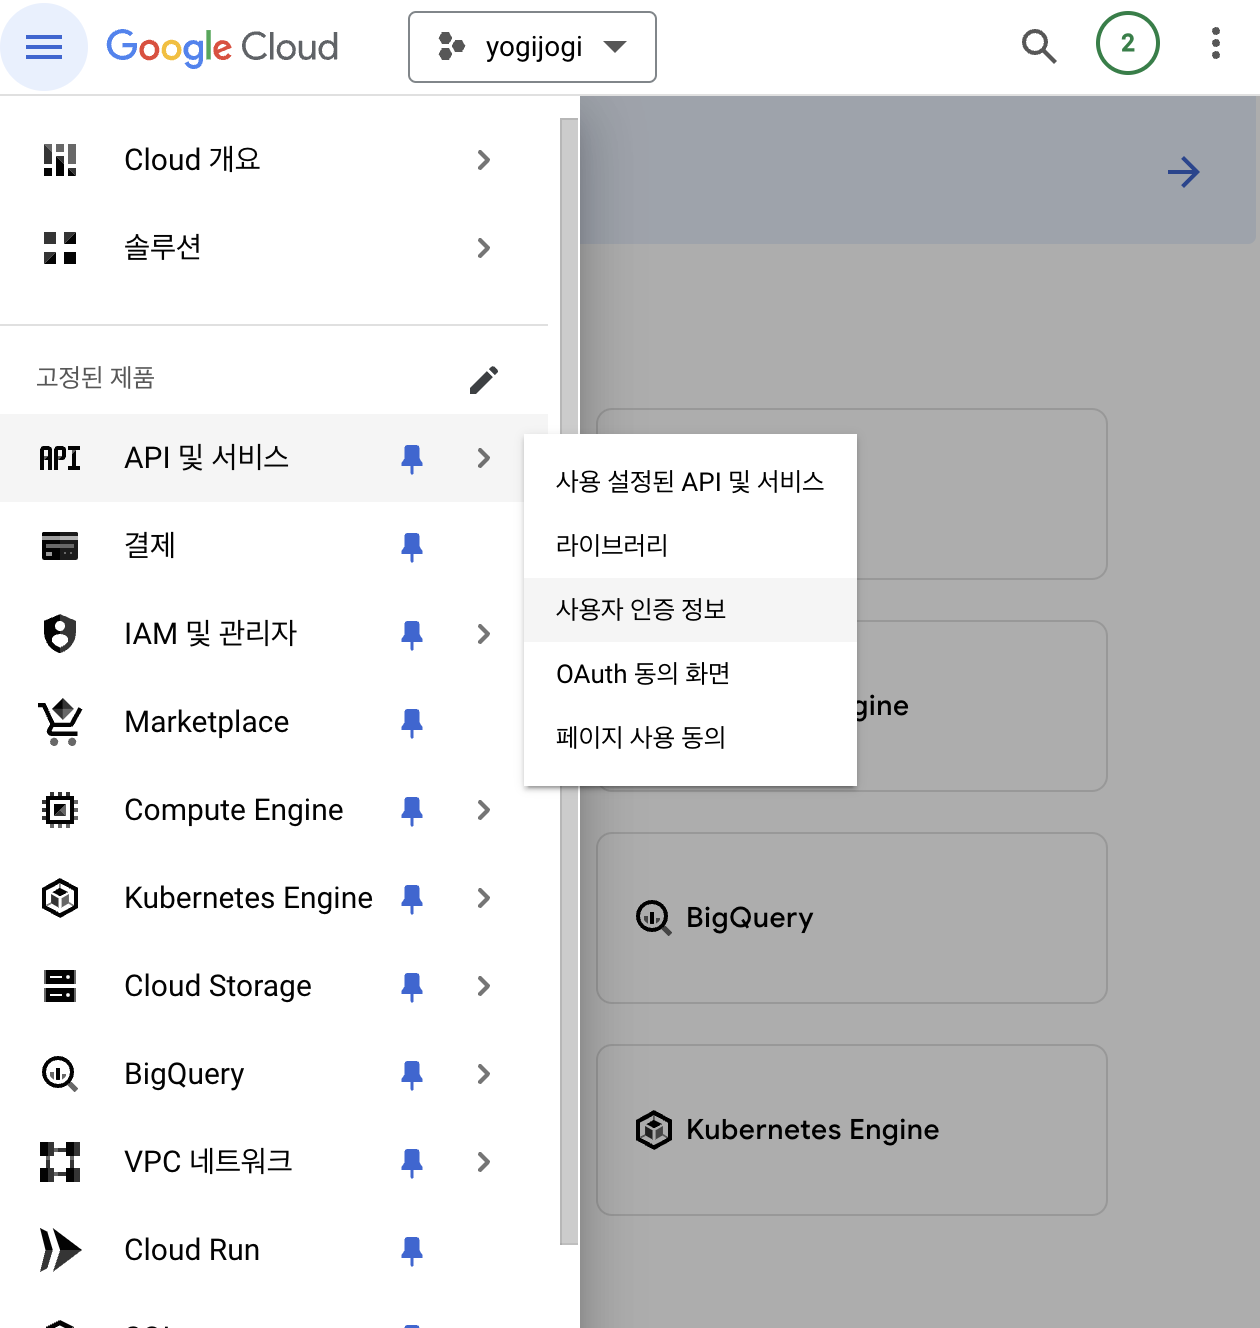Click the search magnifier icon
1260x1328 pixels.
pos(1039,46)
